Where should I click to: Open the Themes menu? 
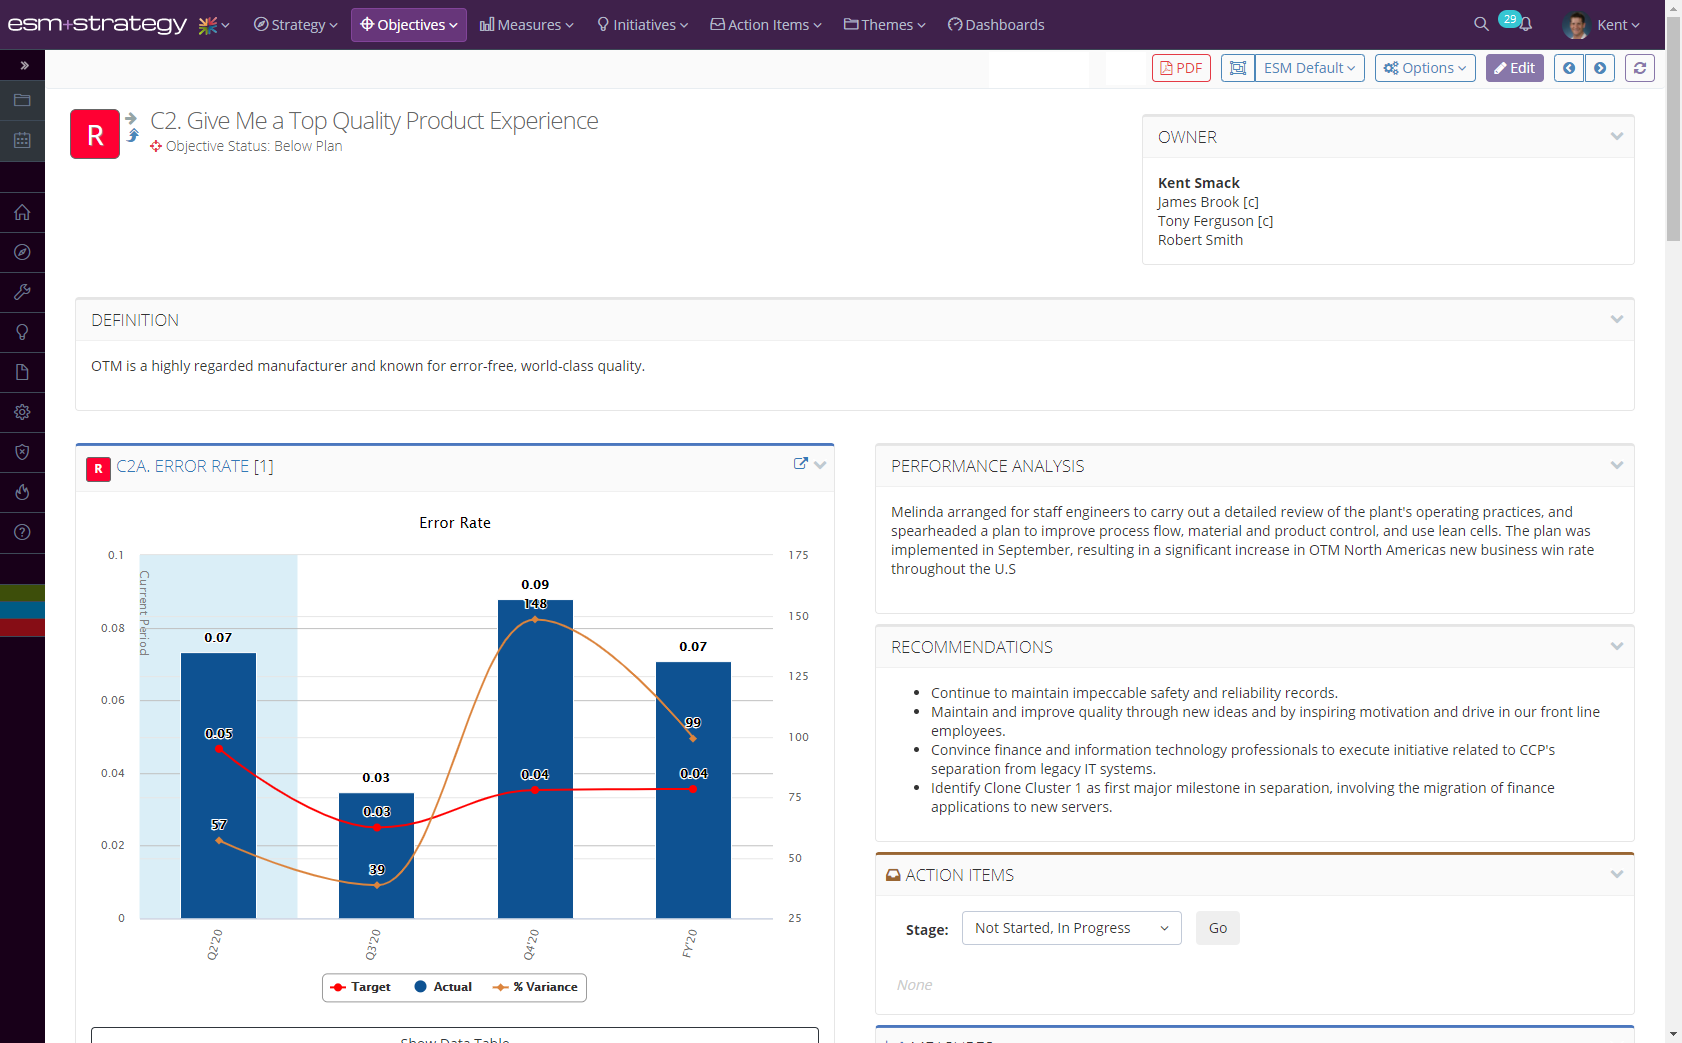pos(883,24)
